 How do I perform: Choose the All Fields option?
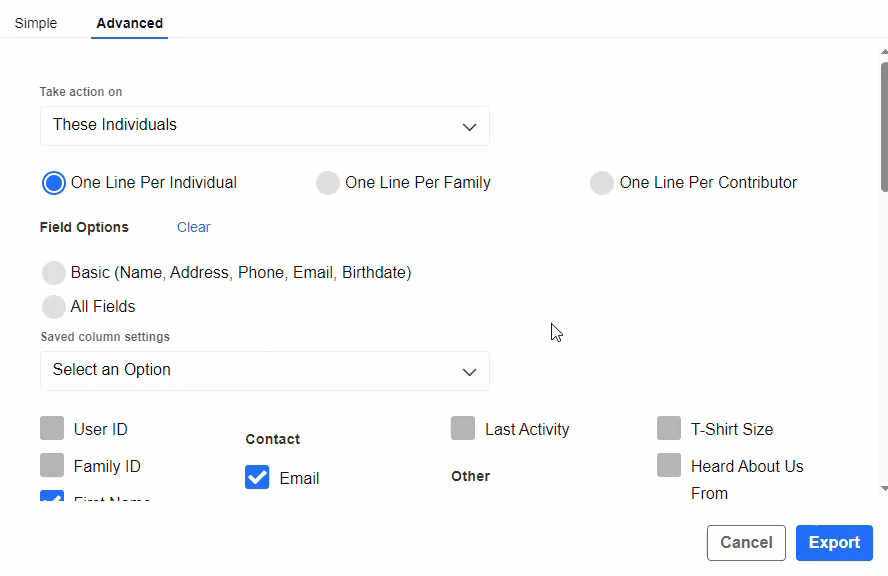click(x=53, y=306)
